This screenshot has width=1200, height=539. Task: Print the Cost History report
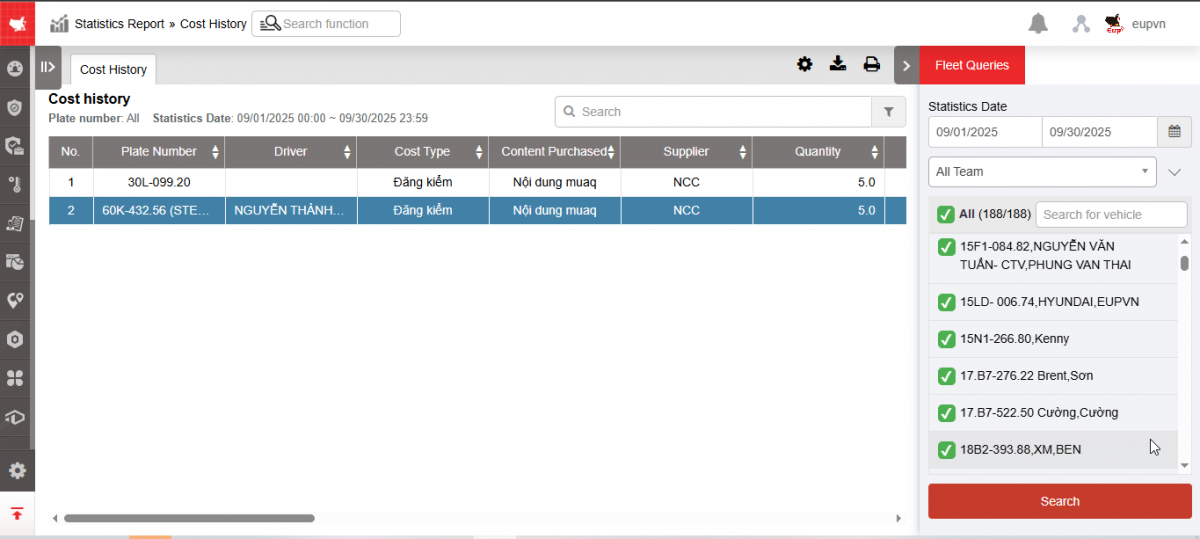pos(872,65)
